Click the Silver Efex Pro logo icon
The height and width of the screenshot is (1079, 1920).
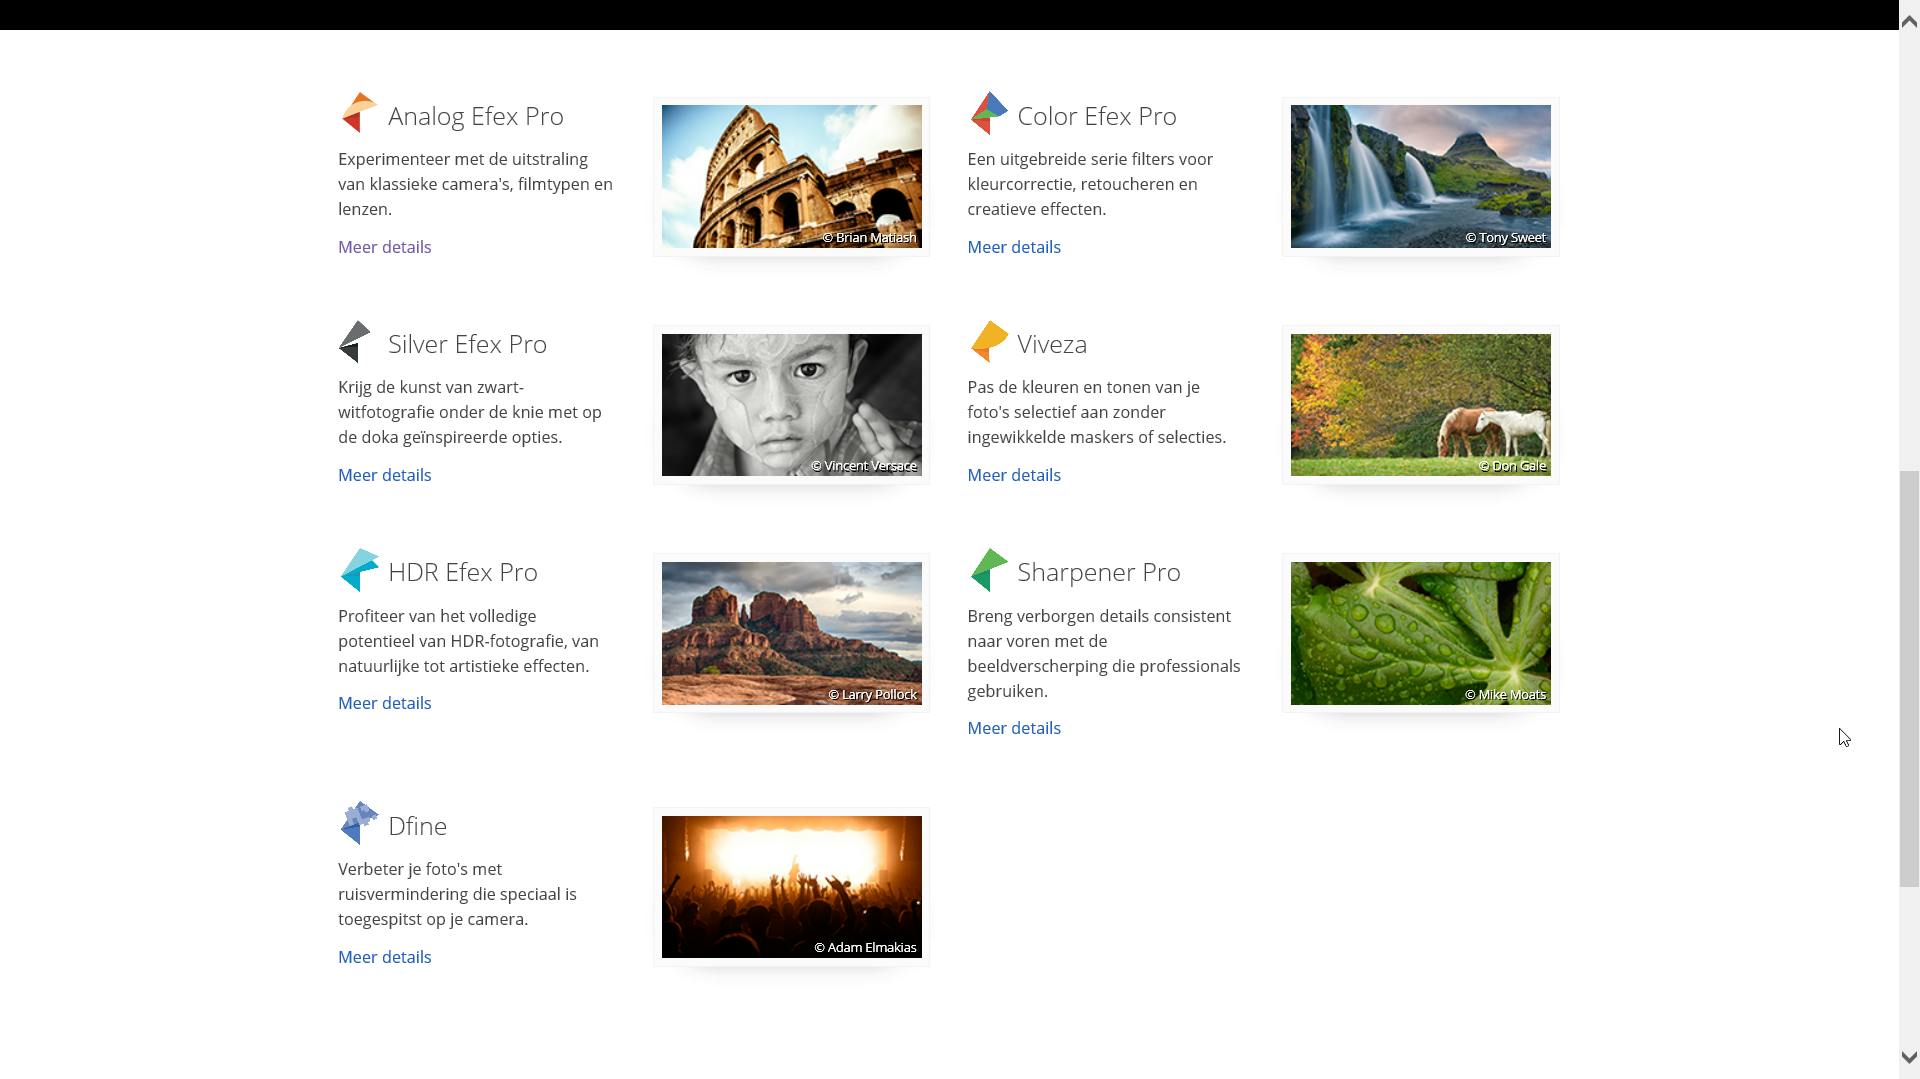click(356, 342)
